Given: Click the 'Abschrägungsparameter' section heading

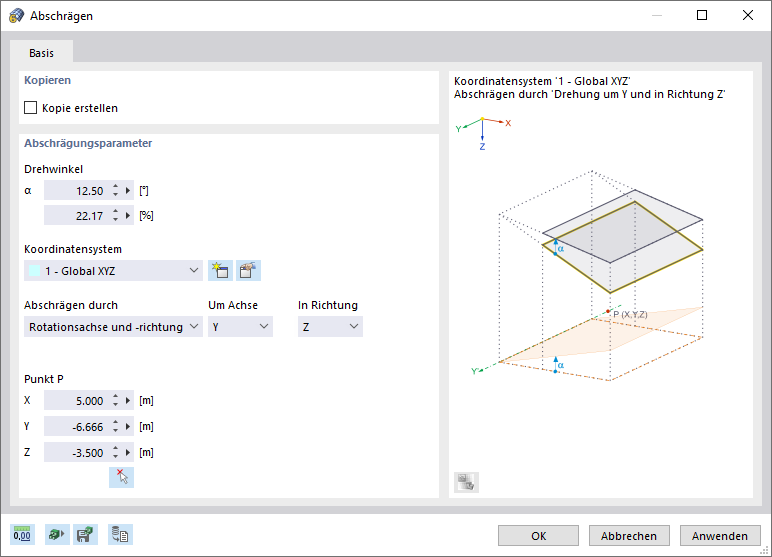Looking at the screenshot, I should click(x=88, y=143).
